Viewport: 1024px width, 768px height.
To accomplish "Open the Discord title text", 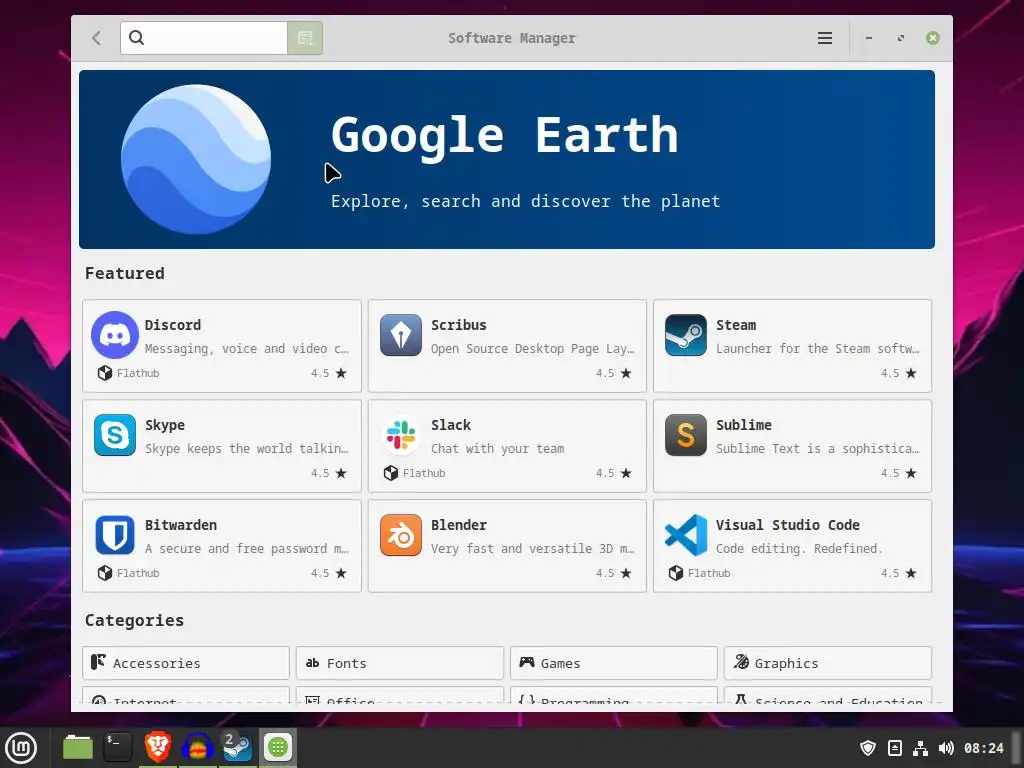I will pyautogui.click(x=173, y=325).
